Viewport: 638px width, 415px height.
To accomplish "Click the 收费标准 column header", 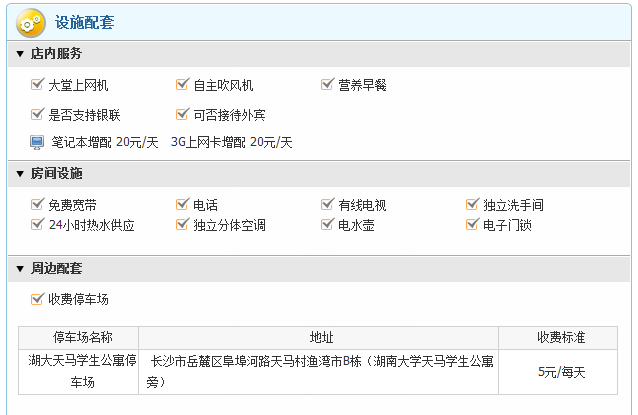I will [561, 337].
